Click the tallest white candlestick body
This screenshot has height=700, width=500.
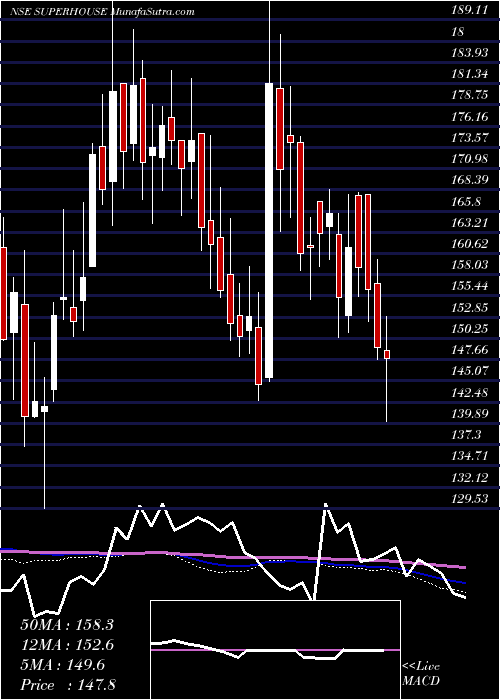pos(269,230)
